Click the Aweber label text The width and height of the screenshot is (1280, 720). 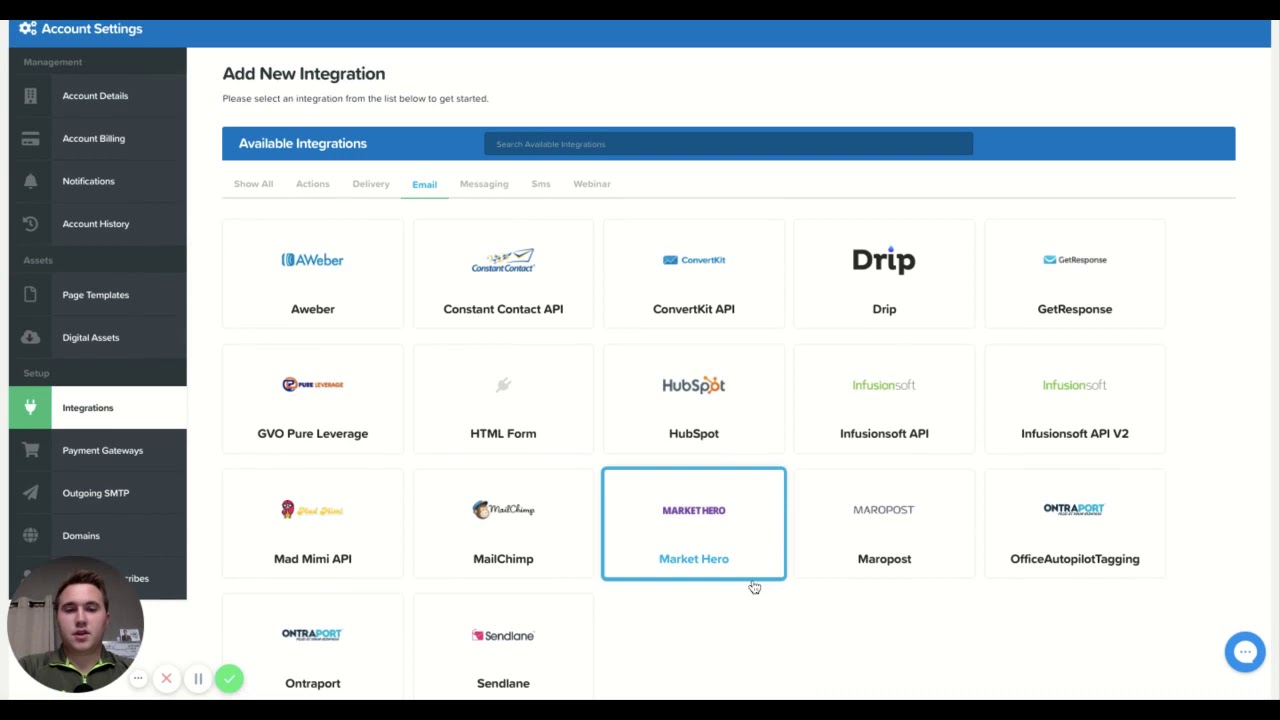pyautogui.click(x=313, y=309)
